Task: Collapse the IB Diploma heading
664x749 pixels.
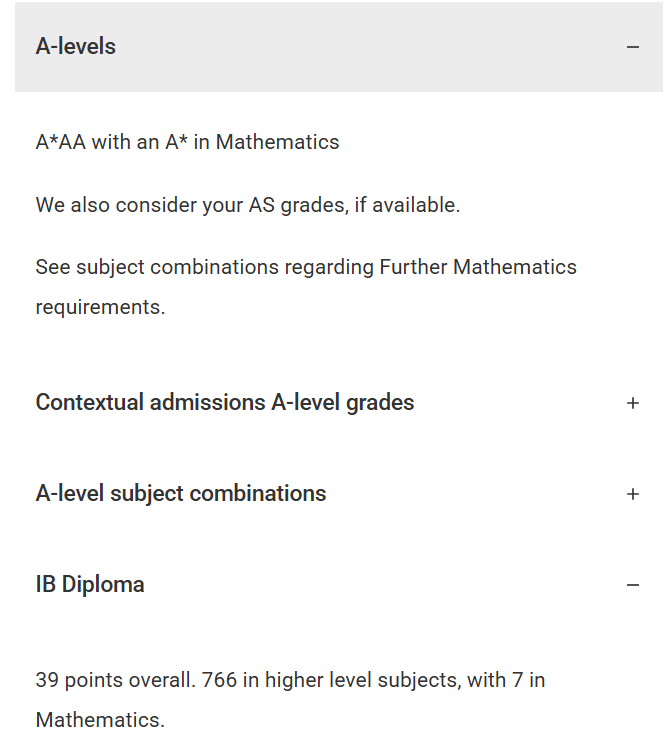Action: 90,585
